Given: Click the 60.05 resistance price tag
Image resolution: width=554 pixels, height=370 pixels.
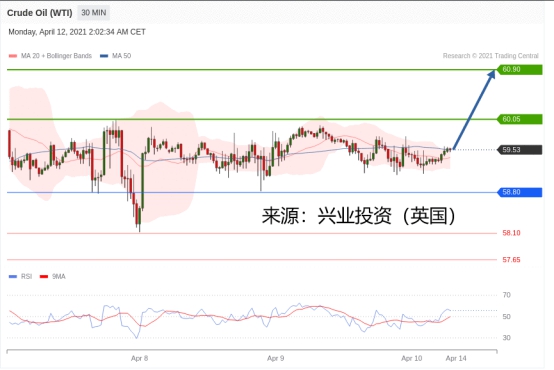Looking at the screenshot, I should (x=519, y=119).
